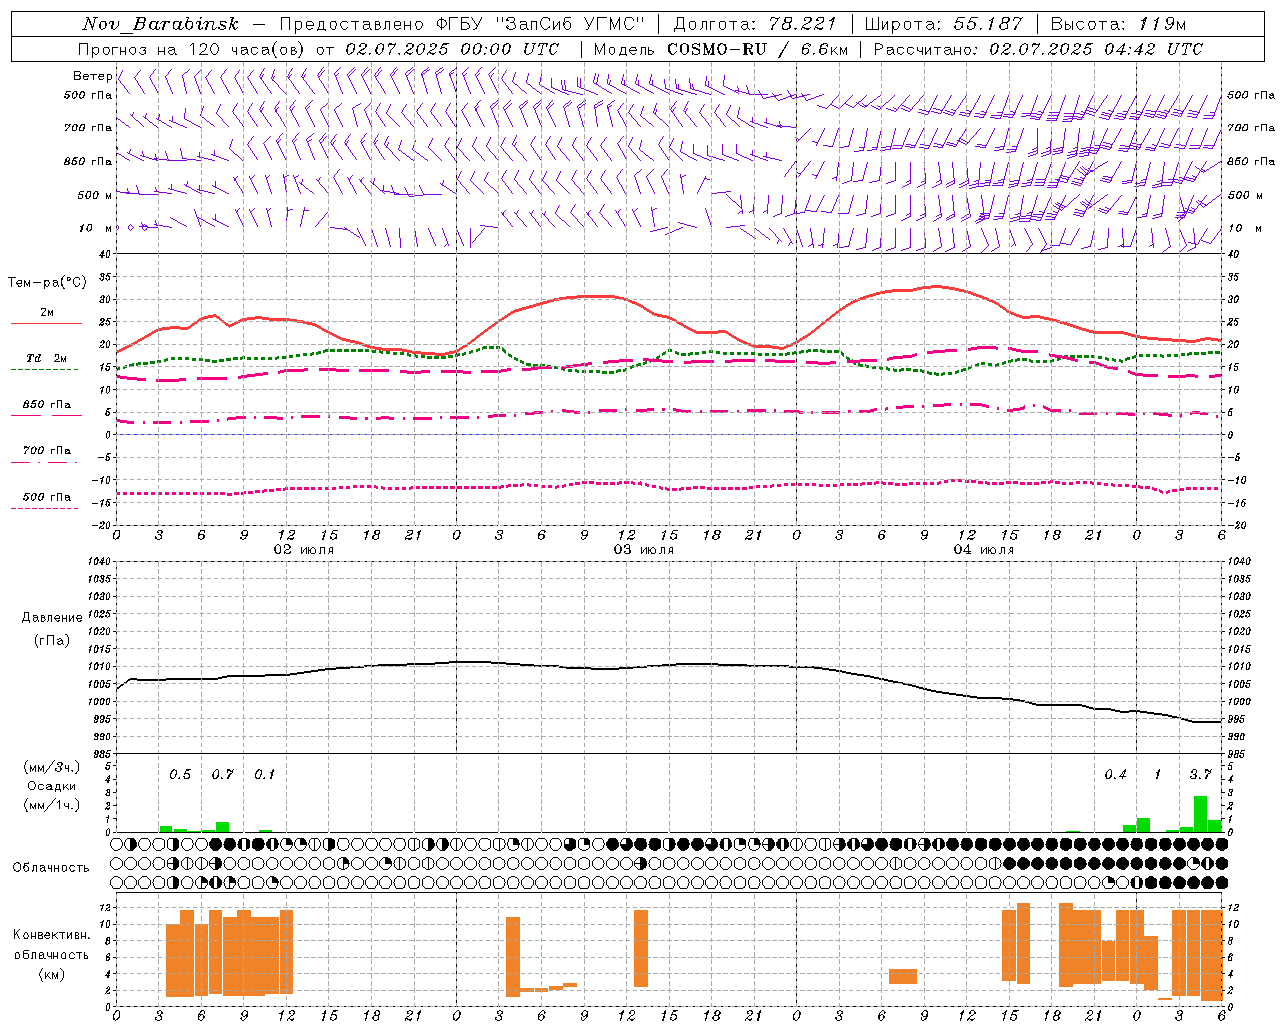Image resolution: width=1280 pixels, height=1024 pixels.
Task: Click the precipitation value "0.4"
Action: coord(1115,775)
